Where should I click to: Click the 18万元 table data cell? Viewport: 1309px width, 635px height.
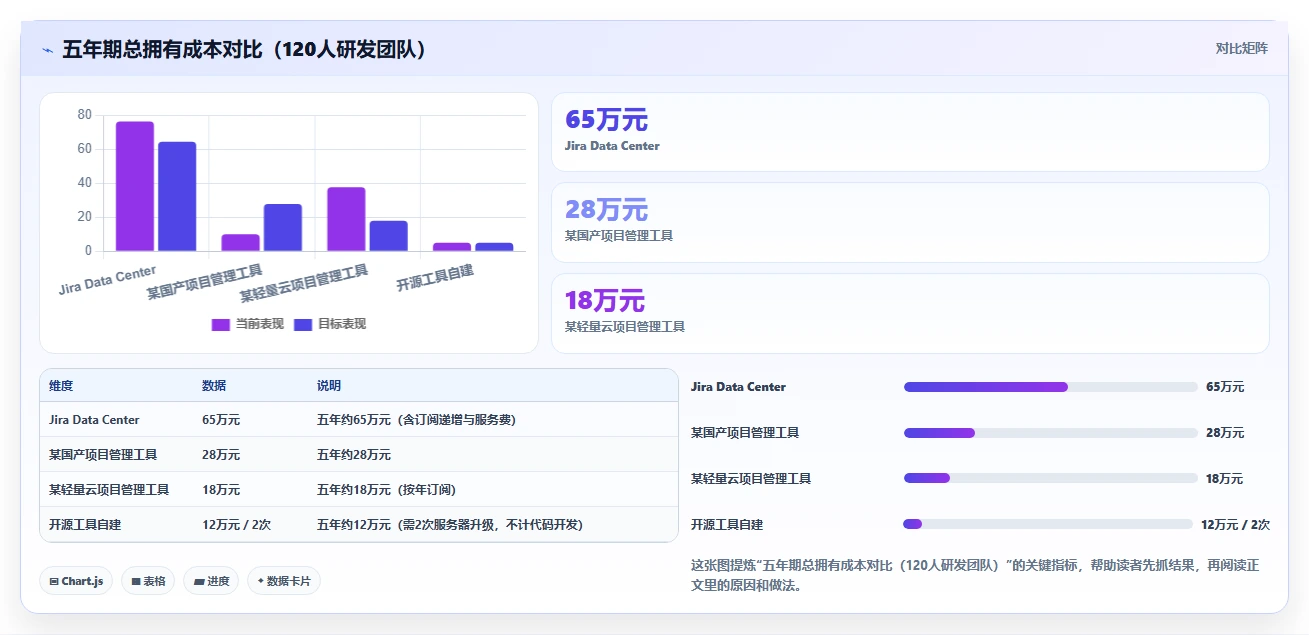coord(221,490)
